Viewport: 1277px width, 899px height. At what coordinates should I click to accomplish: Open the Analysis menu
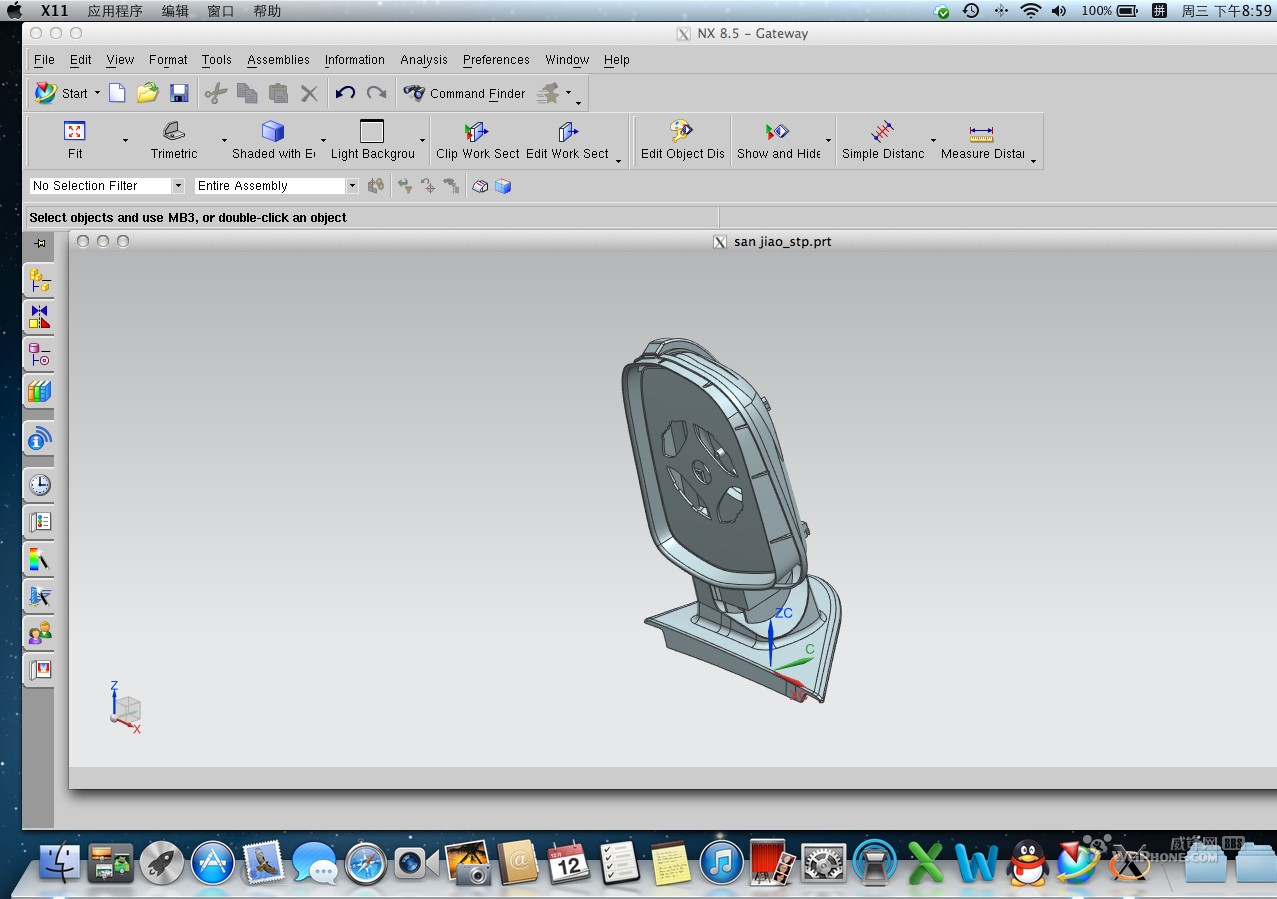click(424, 60)
